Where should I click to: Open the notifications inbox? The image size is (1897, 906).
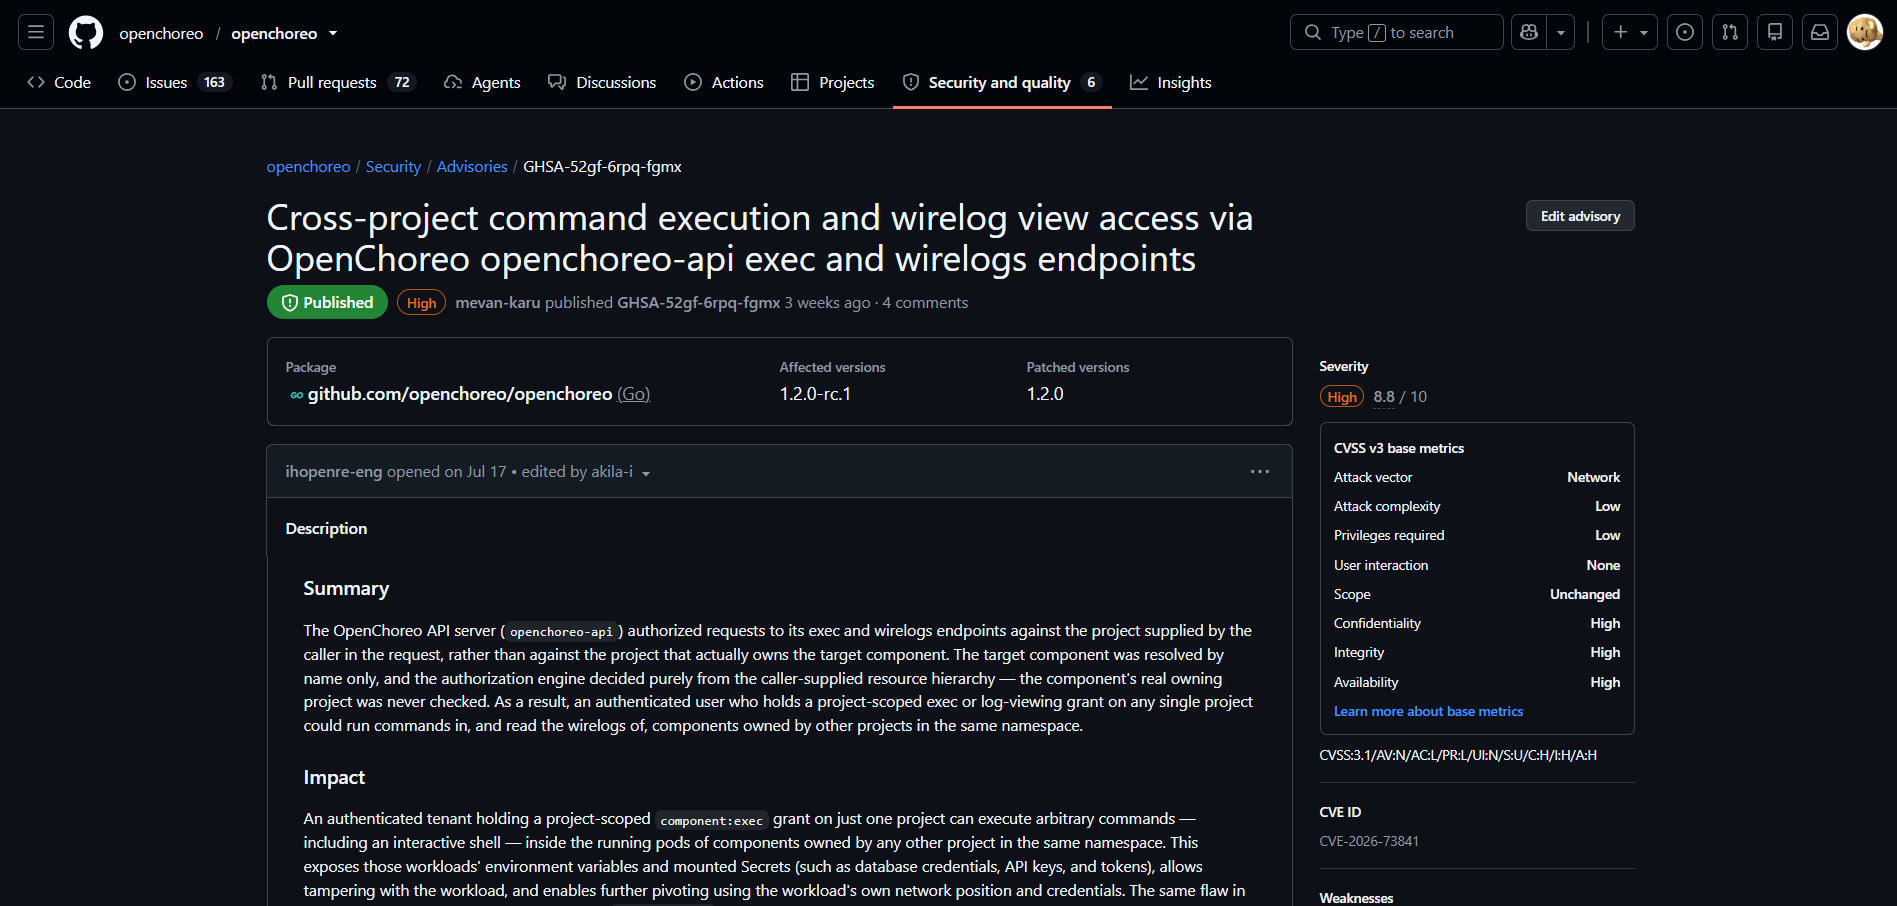coord(1820,33)
